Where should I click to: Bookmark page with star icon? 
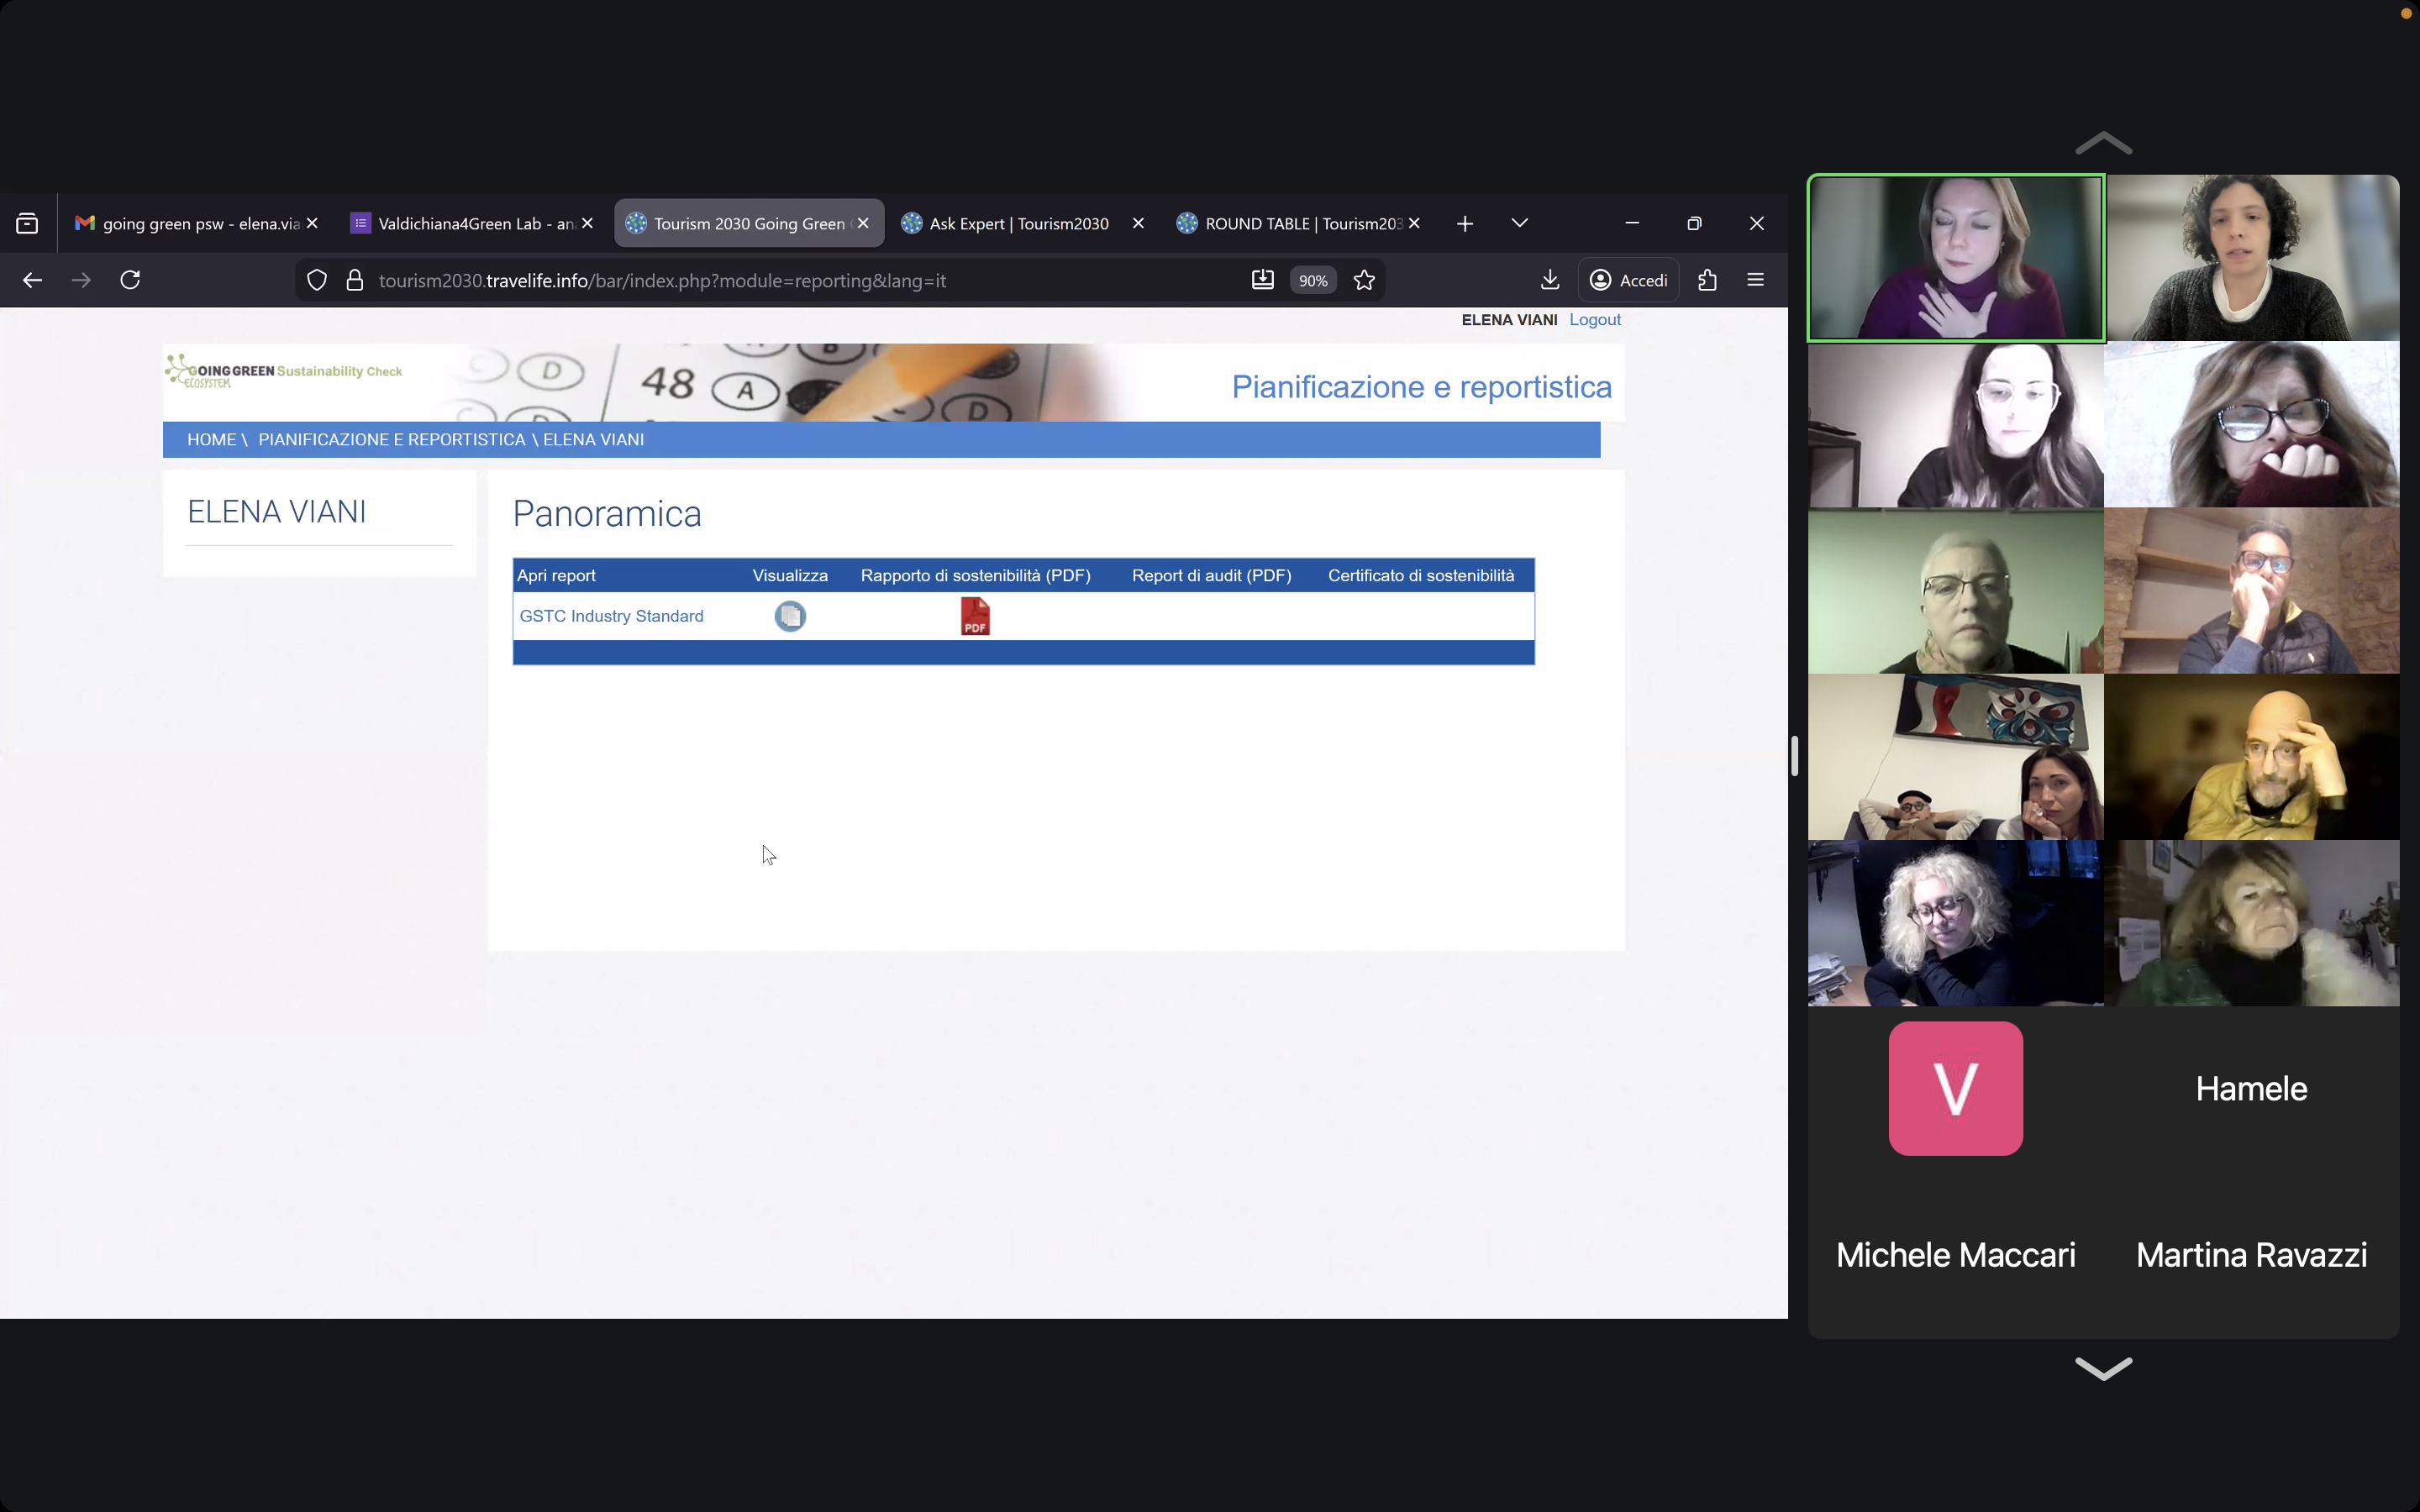(1364, 280)
